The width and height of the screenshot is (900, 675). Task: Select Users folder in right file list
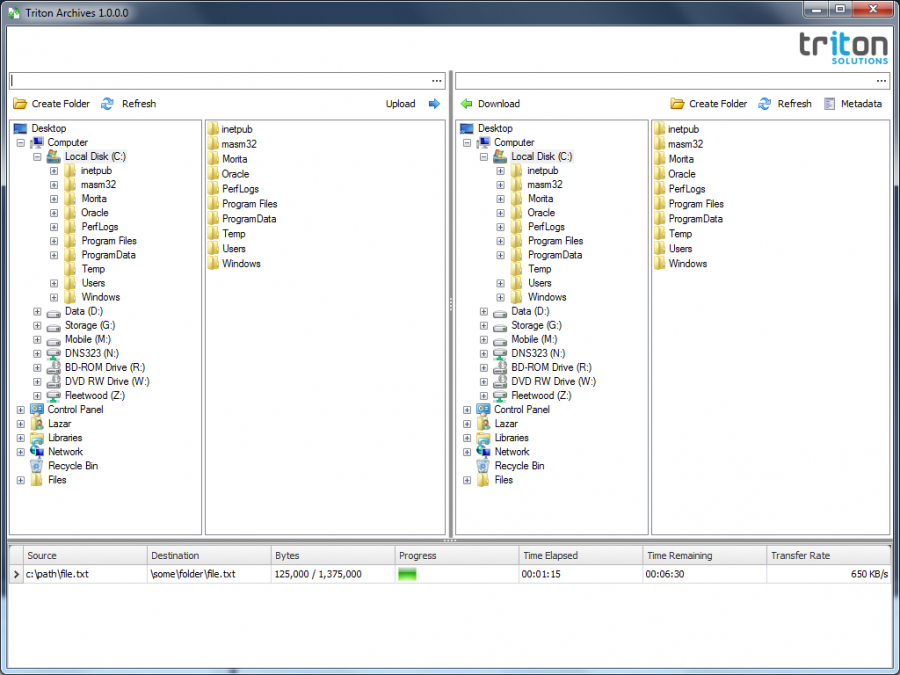click(673, 249)
